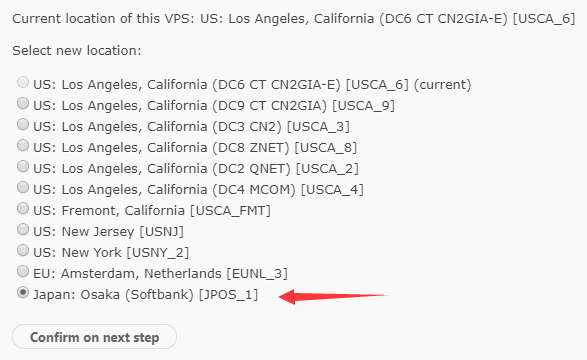This screenshot has height=360, width=587.
Task: Select the DC3 CN2 USCA_3 radio option
Action: click(x=23, y=124)
